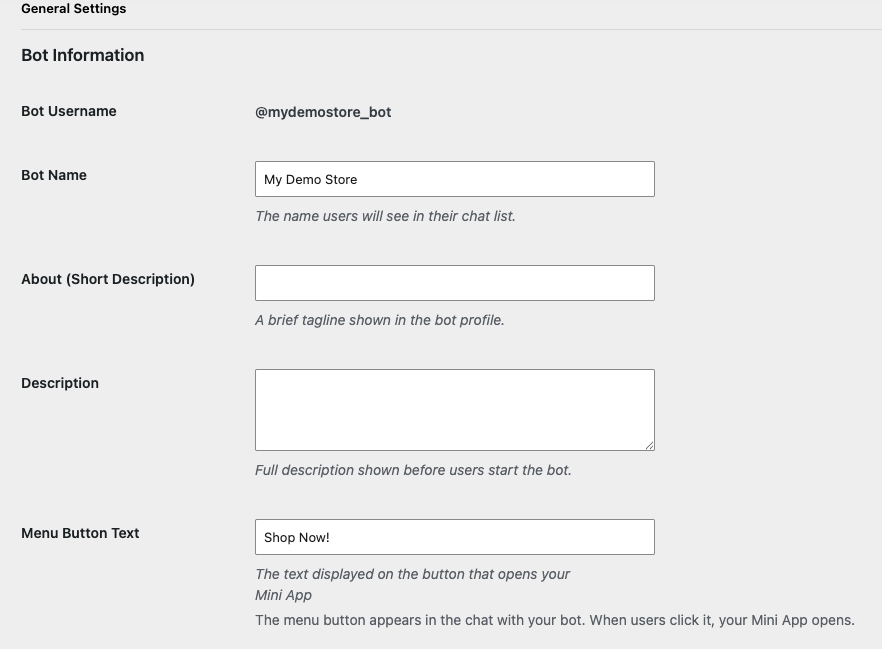
Task: Click the General Settings section title
Action: 74,9
